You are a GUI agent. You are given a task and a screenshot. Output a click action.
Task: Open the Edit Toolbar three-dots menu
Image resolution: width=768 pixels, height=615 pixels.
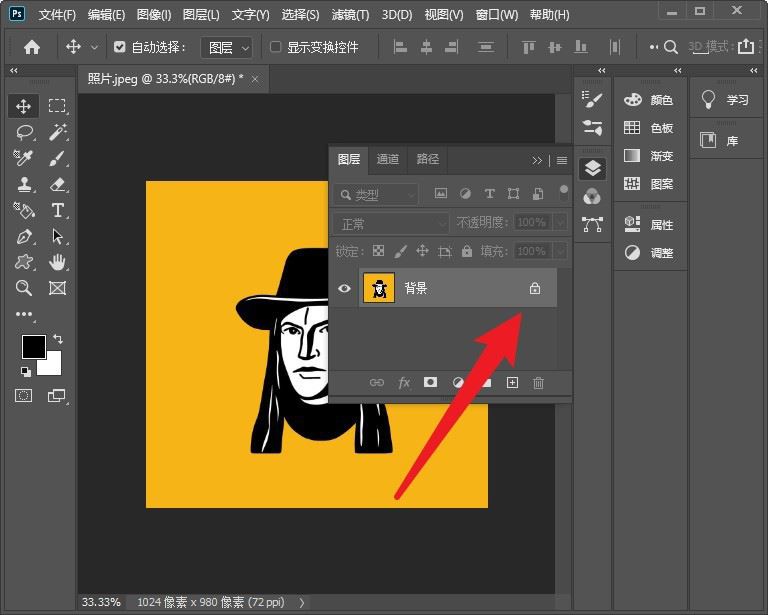click(x=24, y=314)
